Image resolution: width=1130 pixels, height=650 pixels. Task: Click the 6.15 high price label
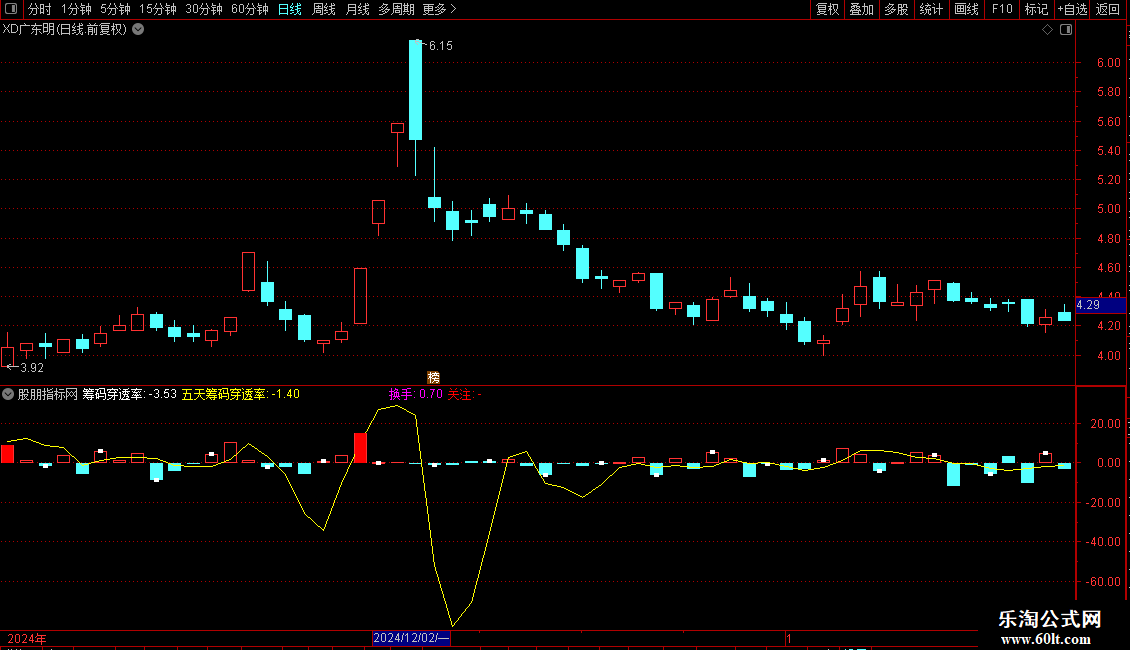coord(440,45)
